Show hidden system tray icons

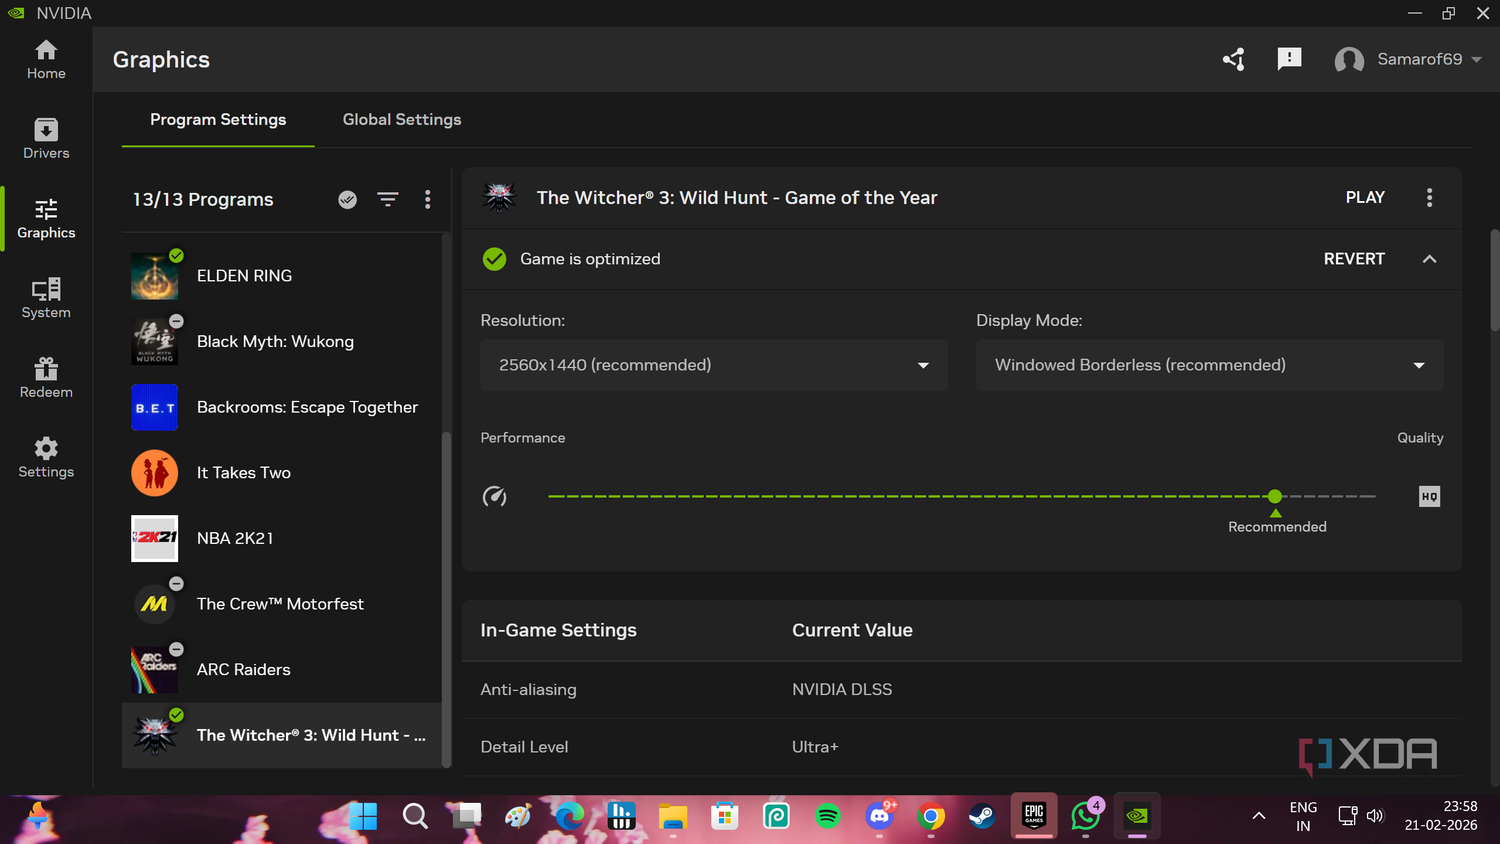(1259, 816)
